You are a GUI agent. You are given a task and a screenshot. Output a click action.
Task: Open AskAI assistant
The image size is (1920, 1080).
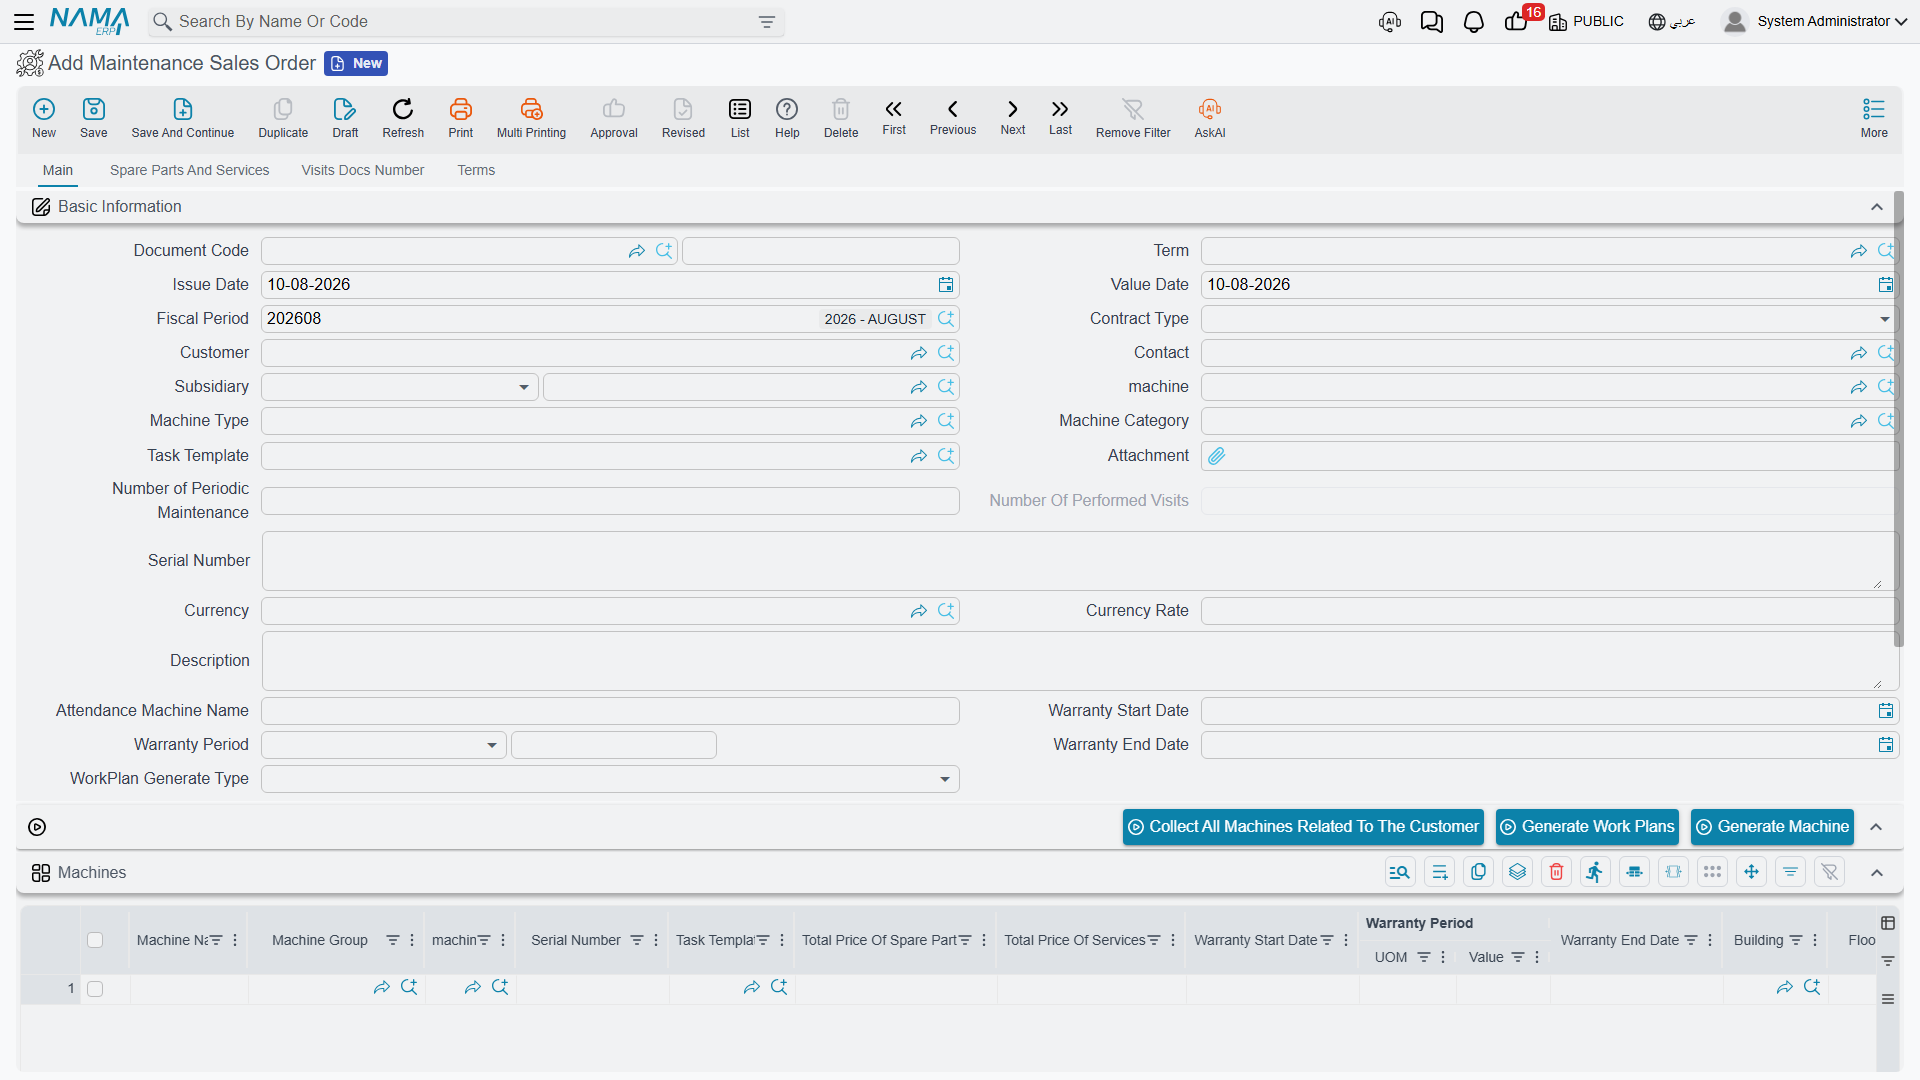pos(1210,118)
